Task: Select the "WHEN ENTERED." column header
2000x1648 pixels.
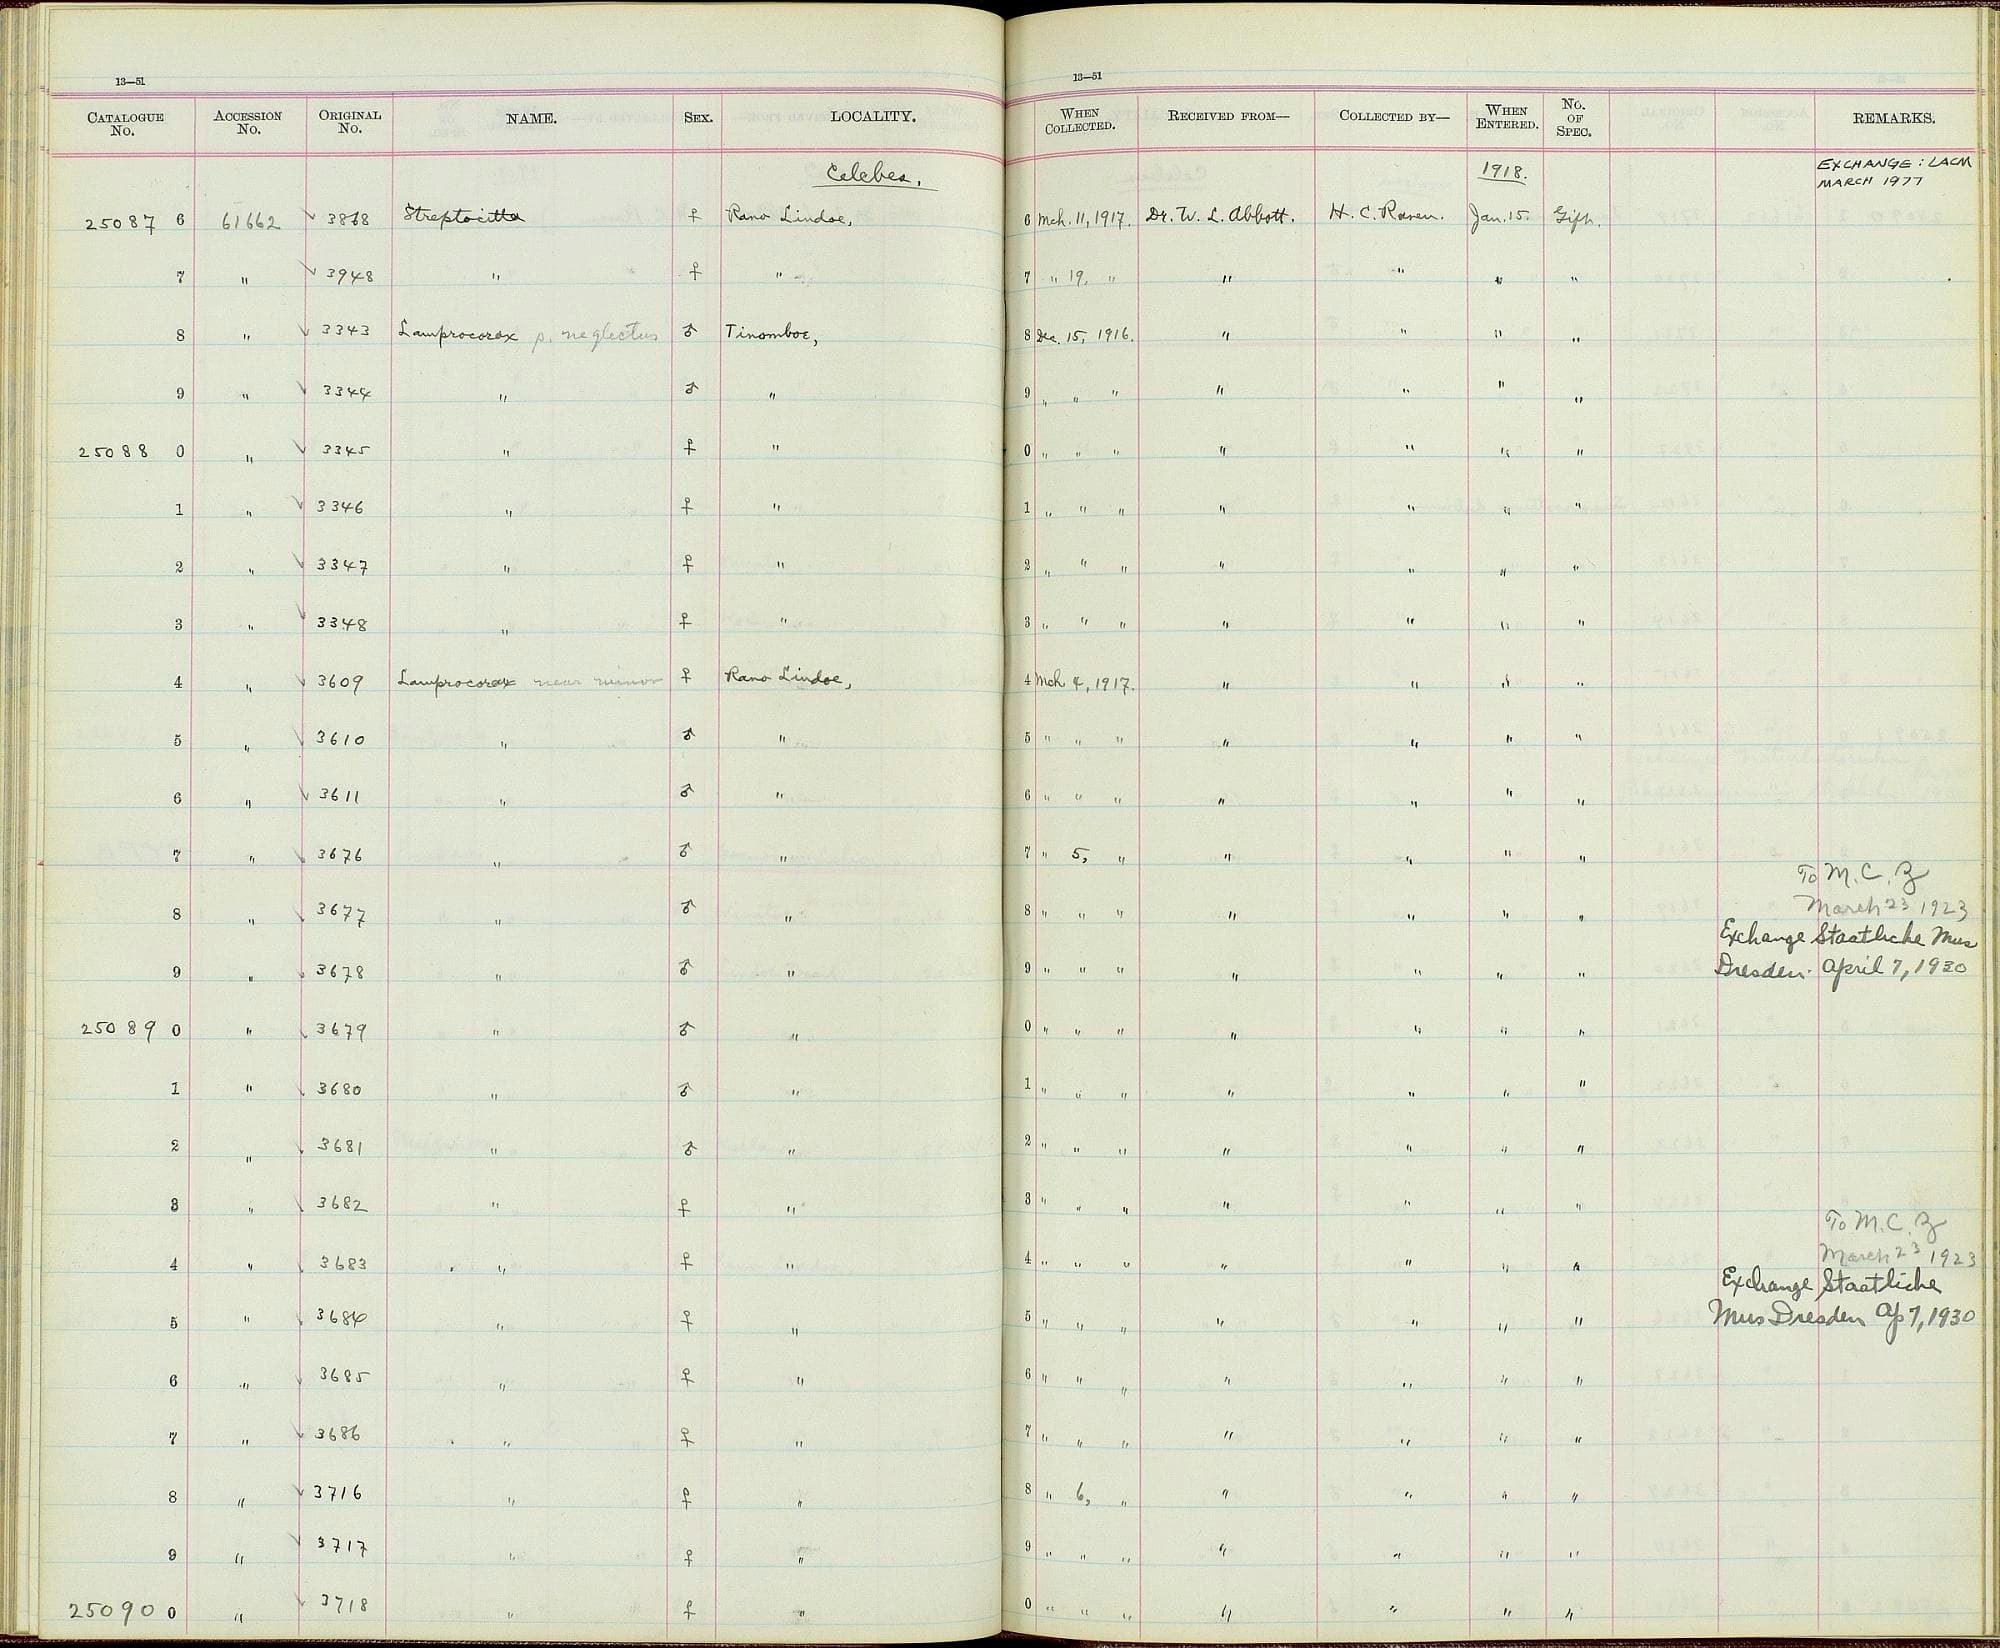Action: tap(1506, 117)
